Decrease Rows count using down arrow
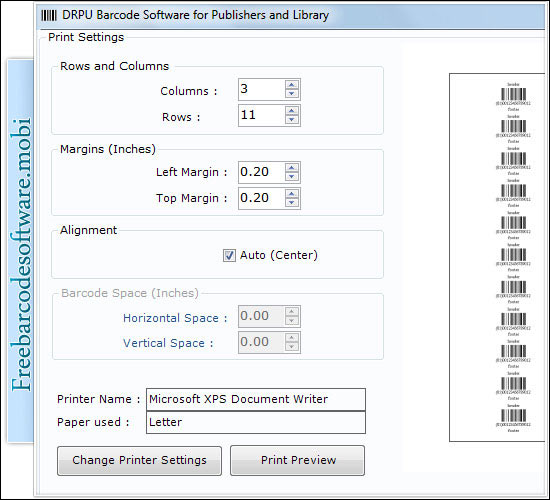Screen dimensions: 550x500 point(291,120)
